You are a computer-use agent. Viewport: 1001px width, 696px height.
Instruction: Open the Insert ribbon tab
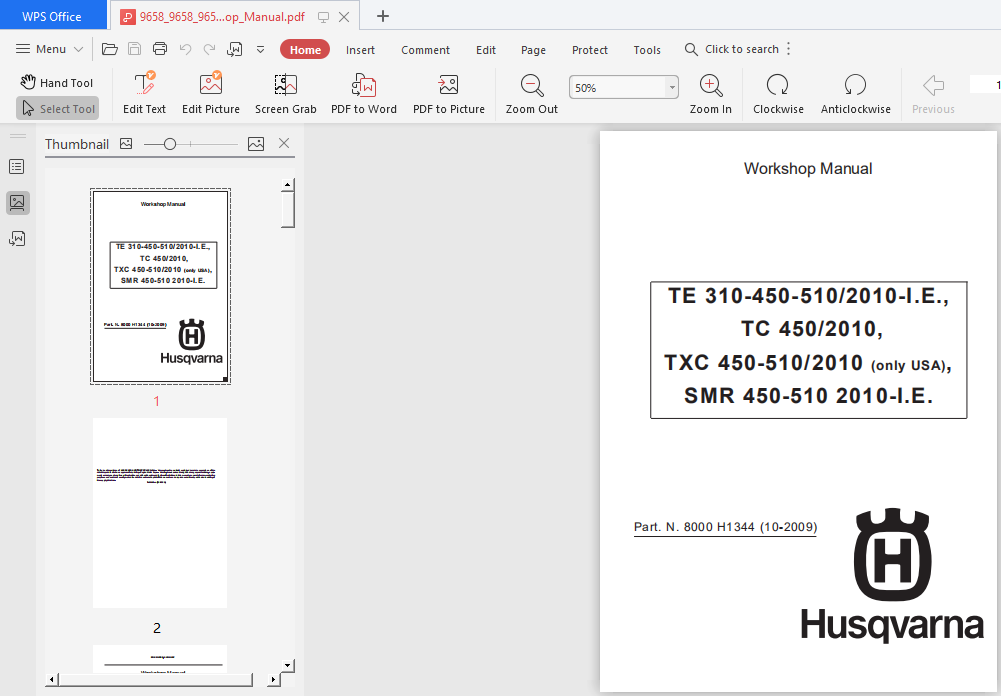pyautogui.click(x=360, y=50)
